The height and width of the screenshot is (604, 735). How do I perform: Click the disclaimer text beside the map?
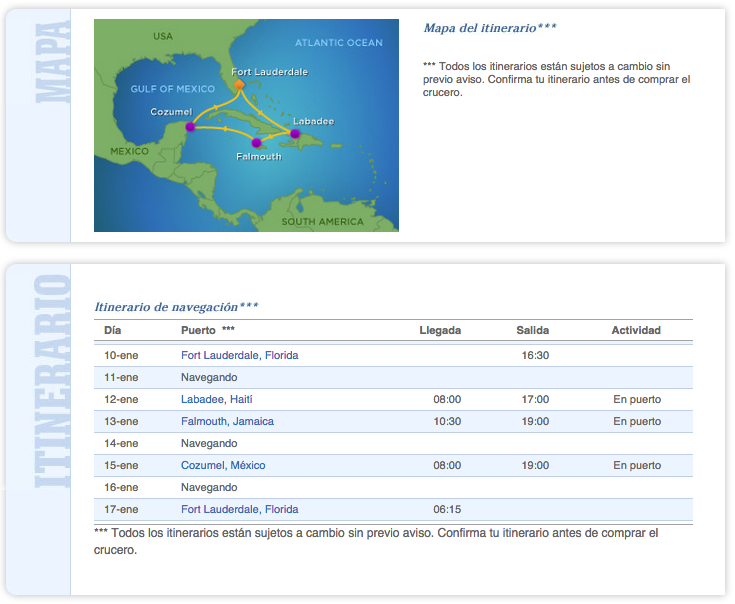[556, 79]
